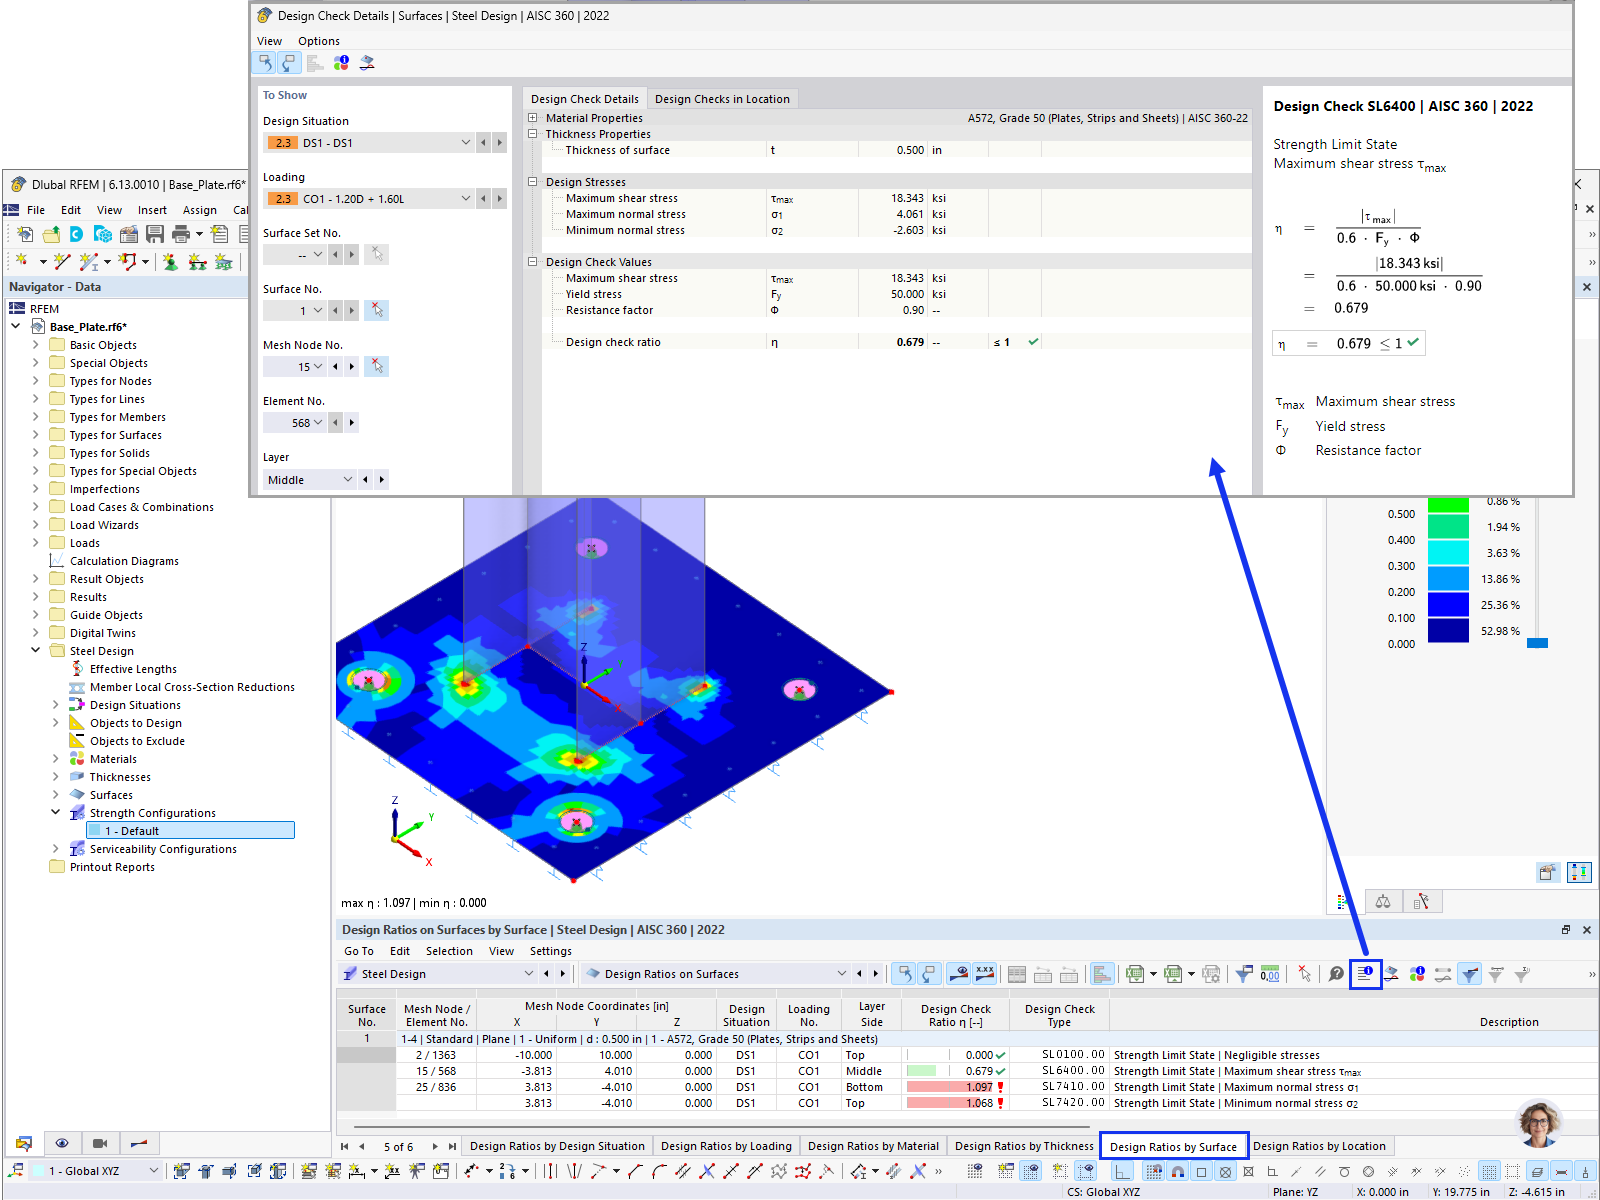The height and width of the screenshot is (1200, 1600).
Task: Step to previous Layer with left arrow
Action: point(366,480)
